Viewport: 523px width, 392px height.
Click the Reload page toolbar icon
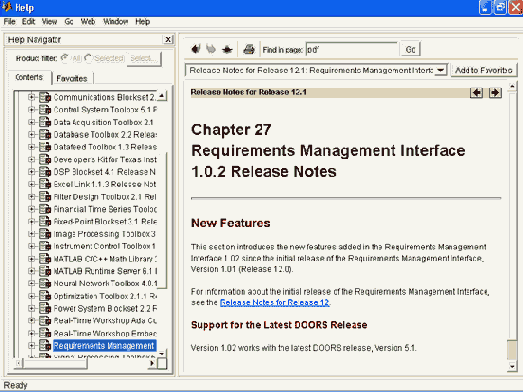pos(227,50)
